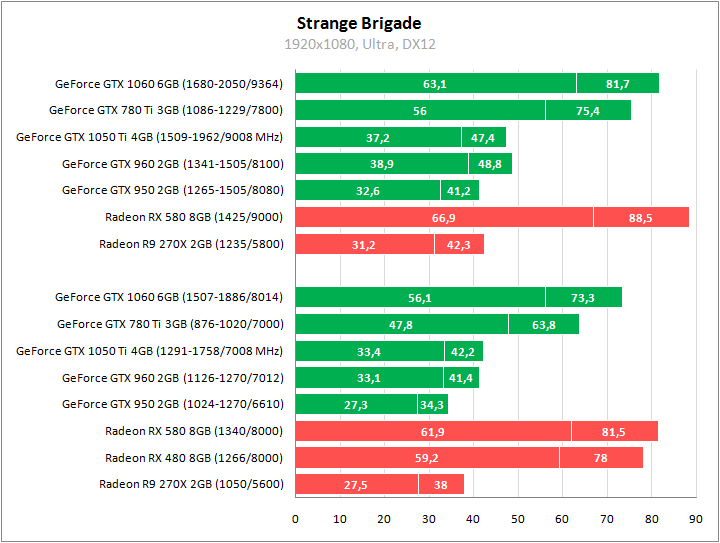The image size is (720, 543).
Task: Click the Radeon RX 580 8GB (1425/9000) label
Action: [x=194, y=217]
